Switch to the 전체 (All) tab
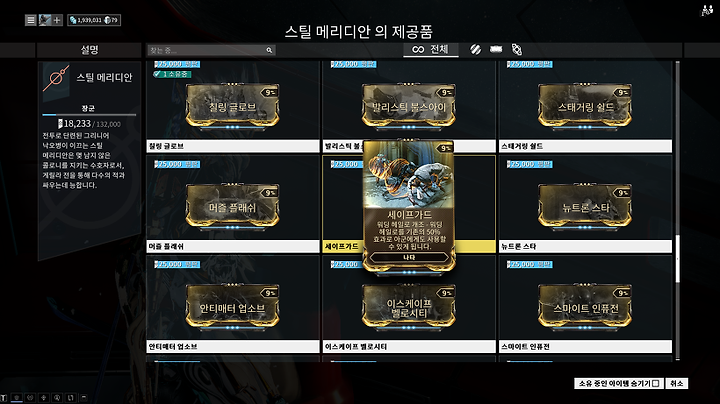The image size is (720, 404). click(431, 49)
